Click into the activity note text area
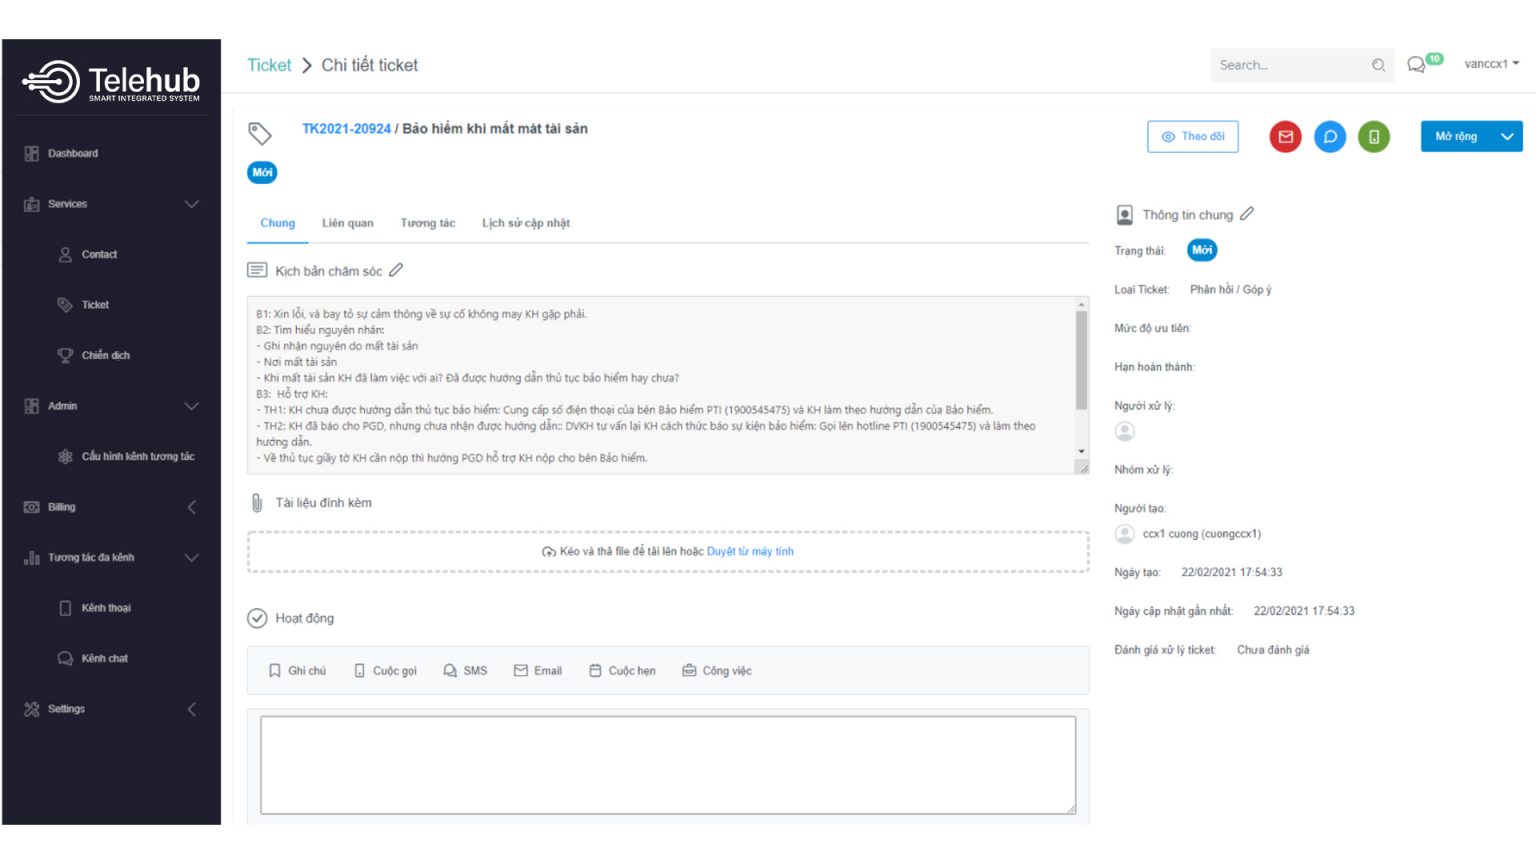The height and width of the screenshot is (864, 1536). point(667,764)
